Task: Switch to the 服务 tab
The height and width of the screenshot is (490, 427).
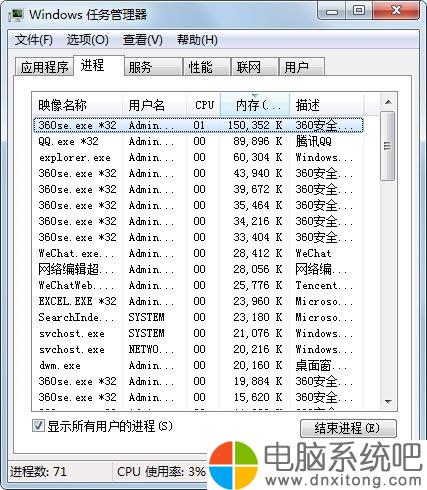Action: point(153,67)
